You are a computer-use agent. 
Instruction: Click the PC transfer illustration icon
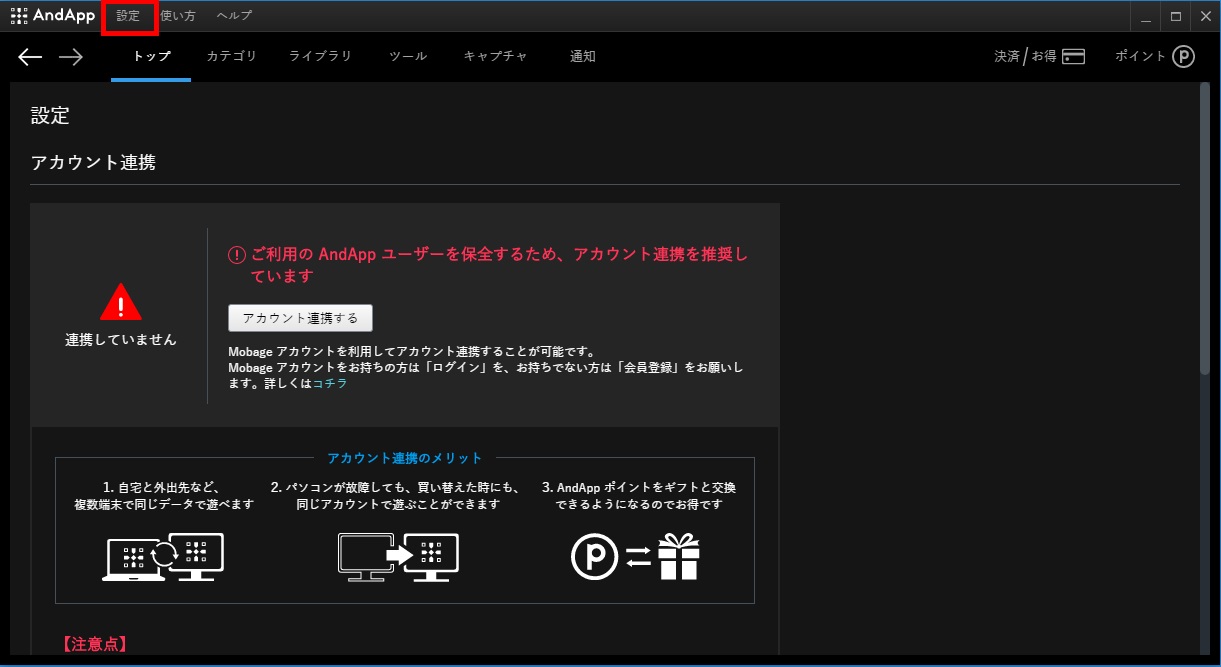pyautogui.click(x=398, y=557)
